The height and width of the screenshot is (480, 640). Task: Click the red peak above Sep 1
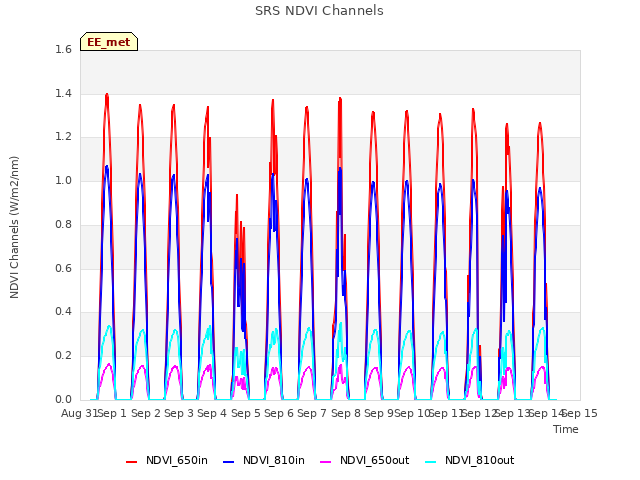pyautogui.click(x=107, y=96)
